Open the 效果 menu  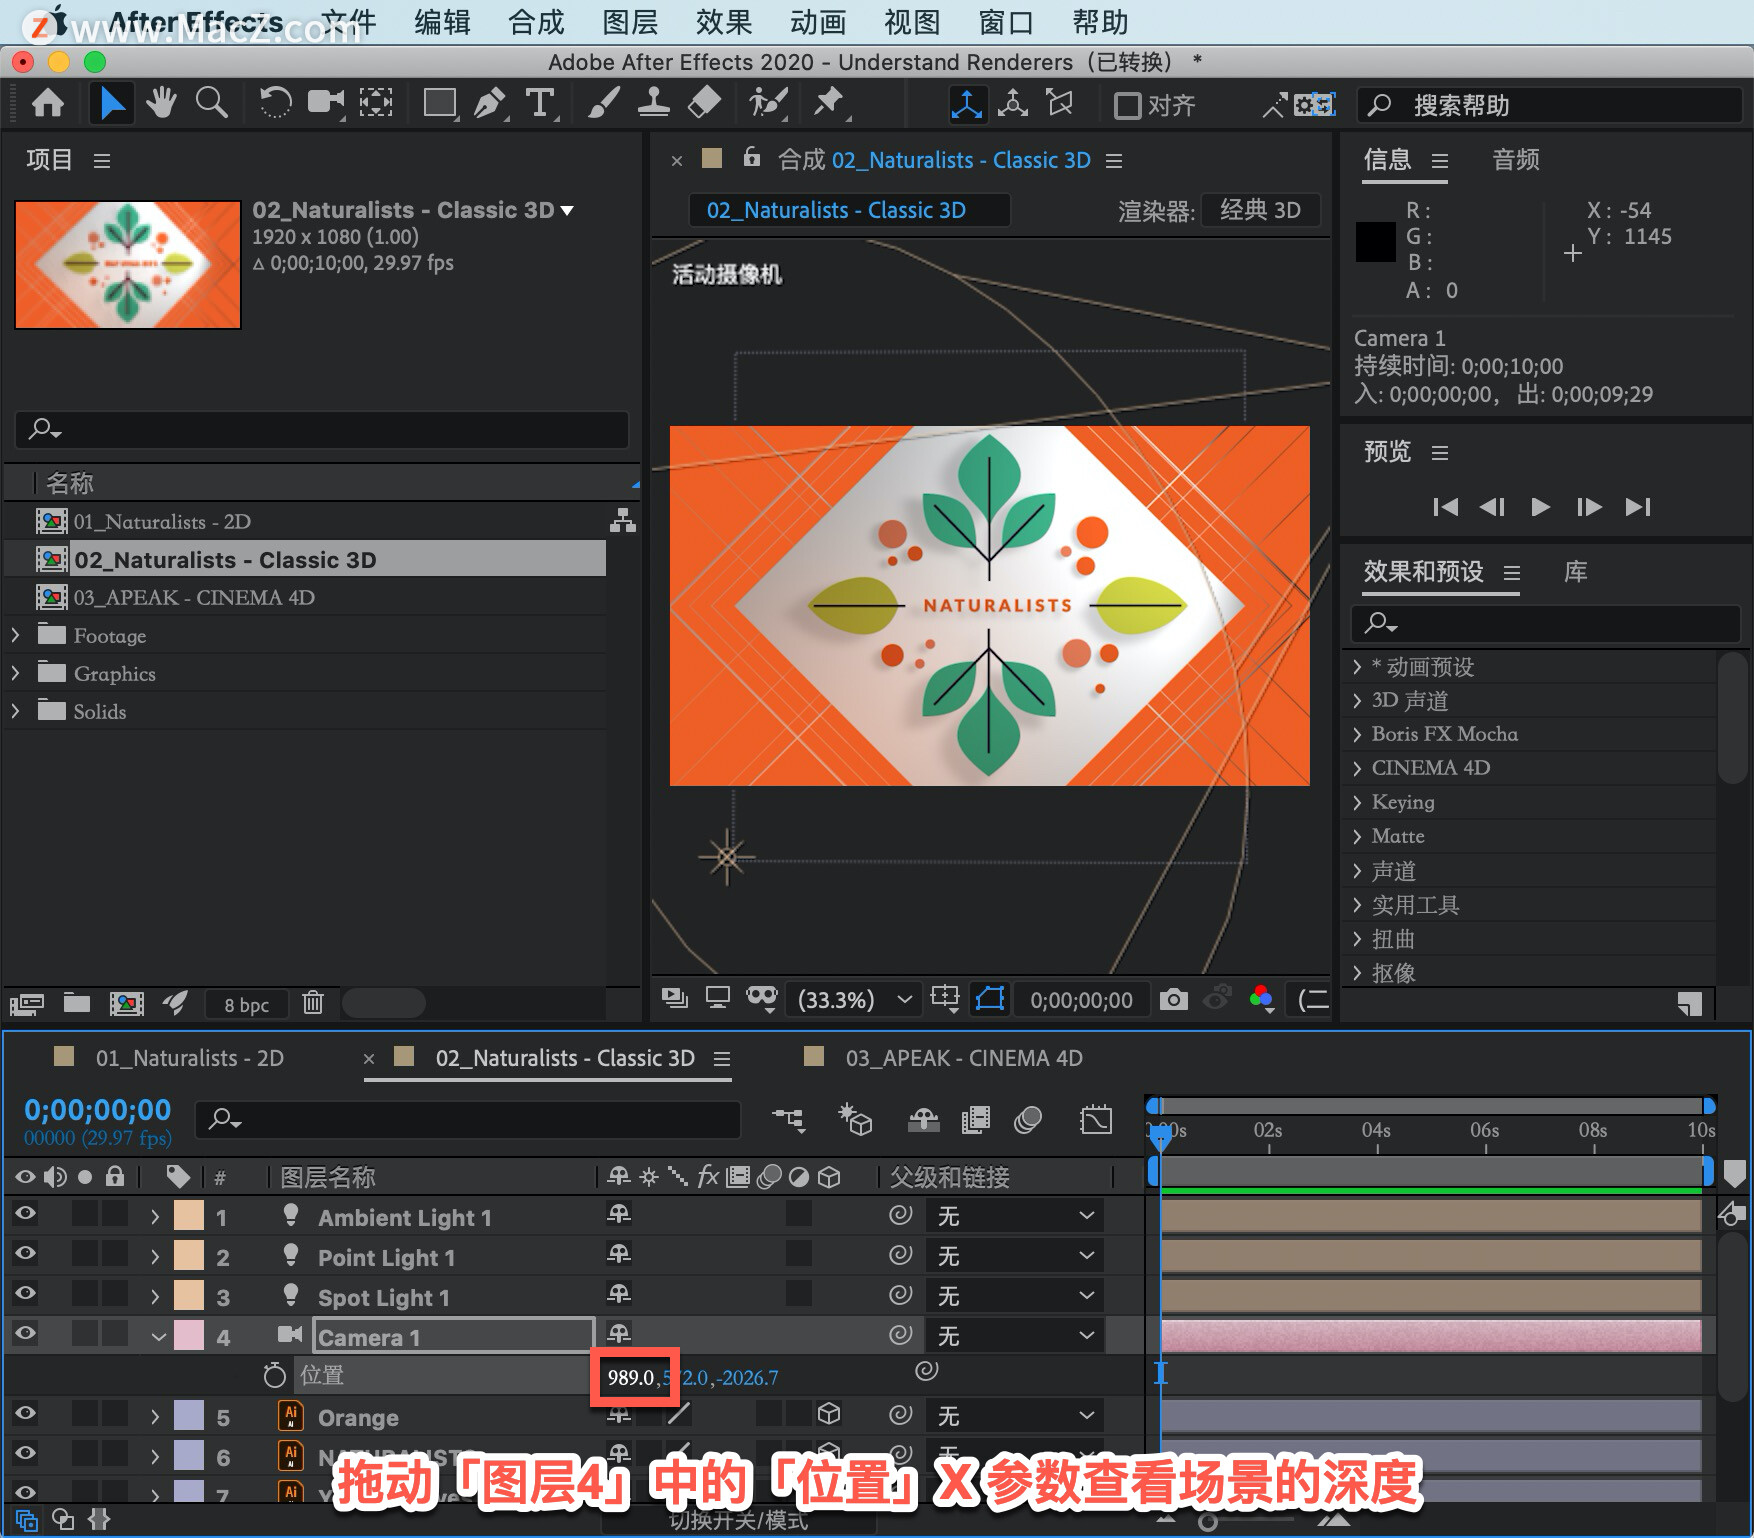tap(724, 22)
